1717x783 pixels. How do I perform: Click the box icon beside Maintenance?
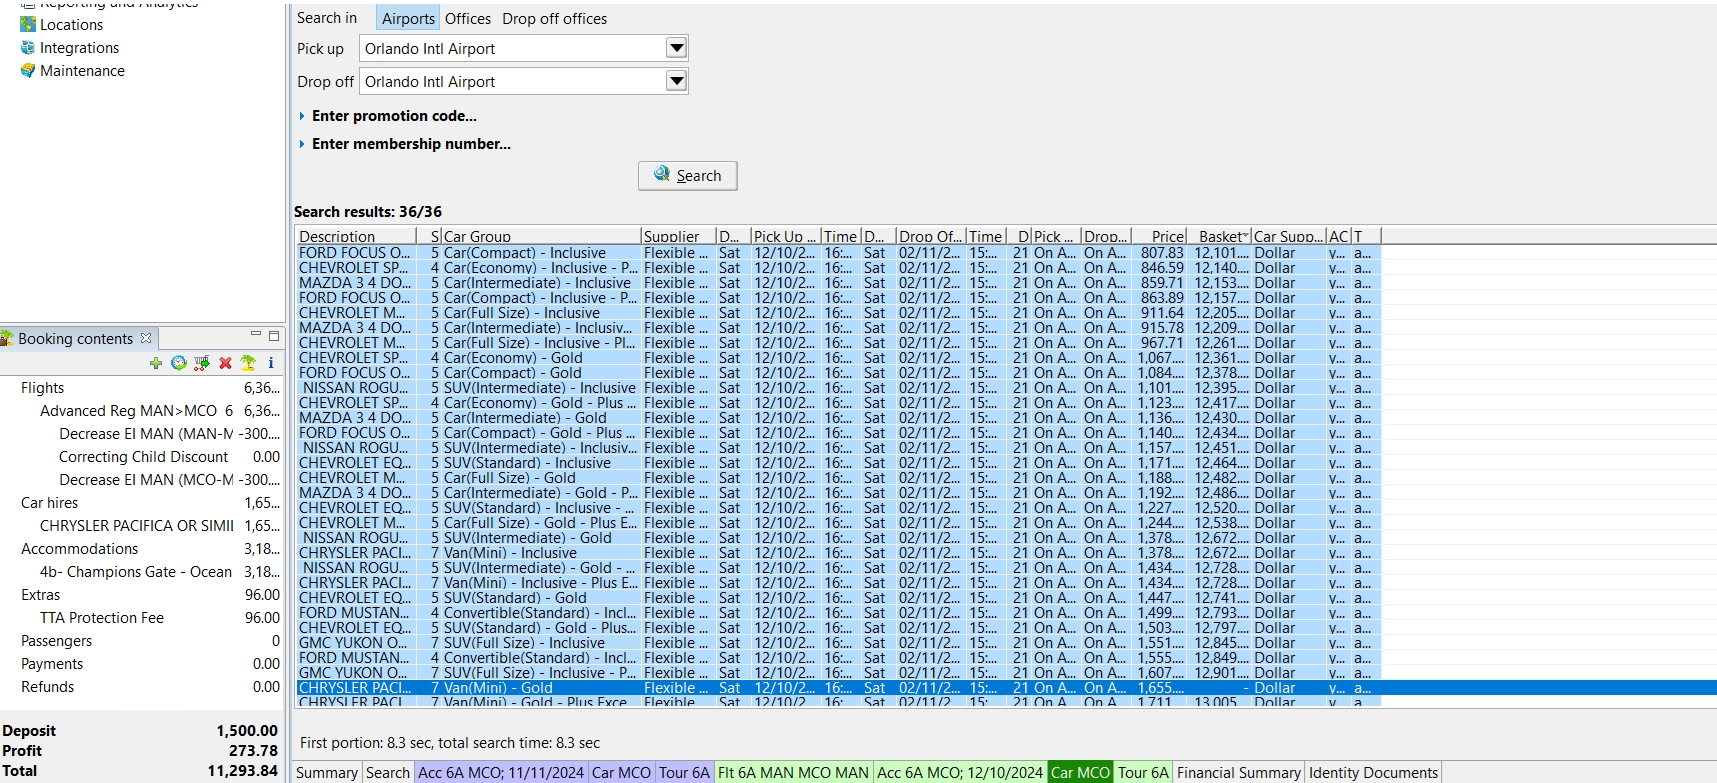28,70
